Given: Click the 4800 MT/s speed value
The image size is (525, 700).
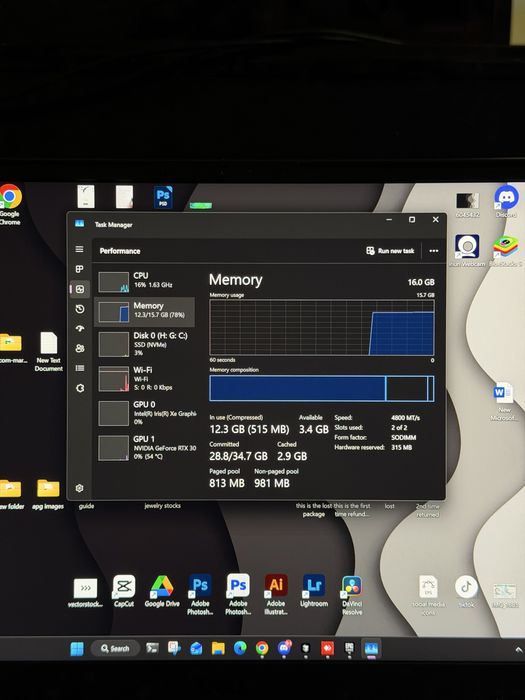Looking at the screenshot, I should coord(405,418).
